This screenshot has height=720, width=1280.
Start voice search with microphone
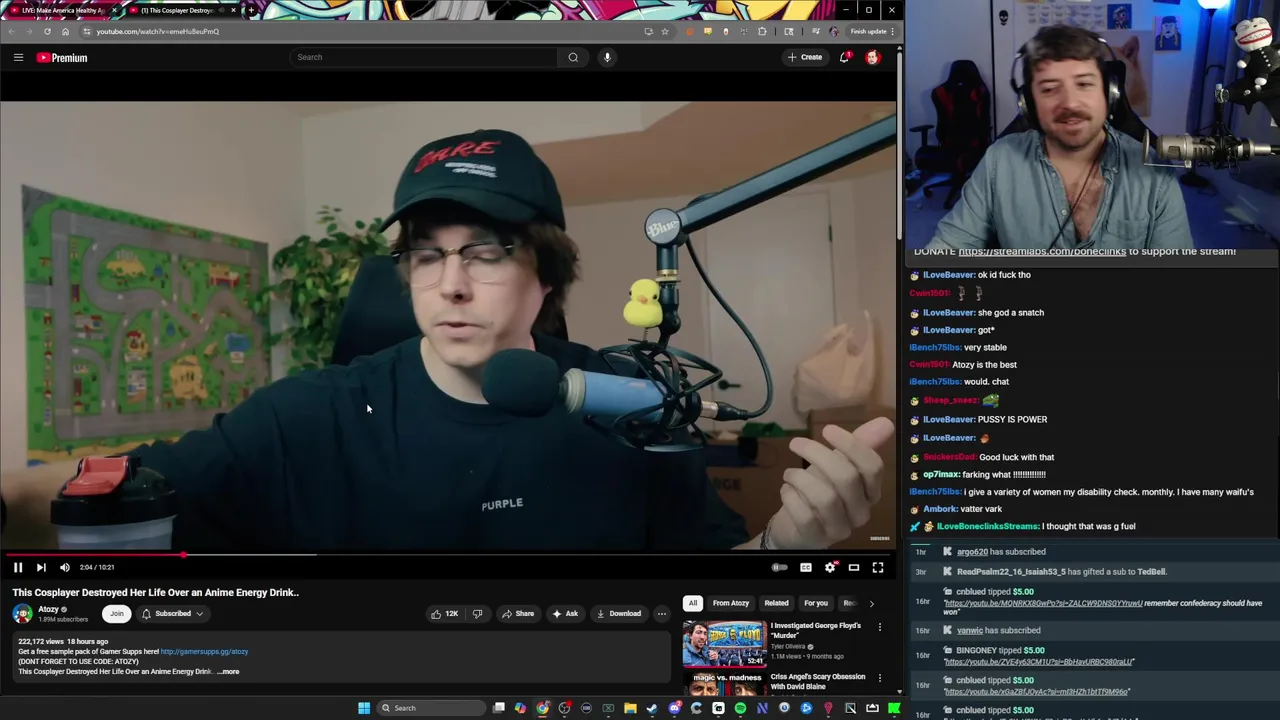coord(607,57)
